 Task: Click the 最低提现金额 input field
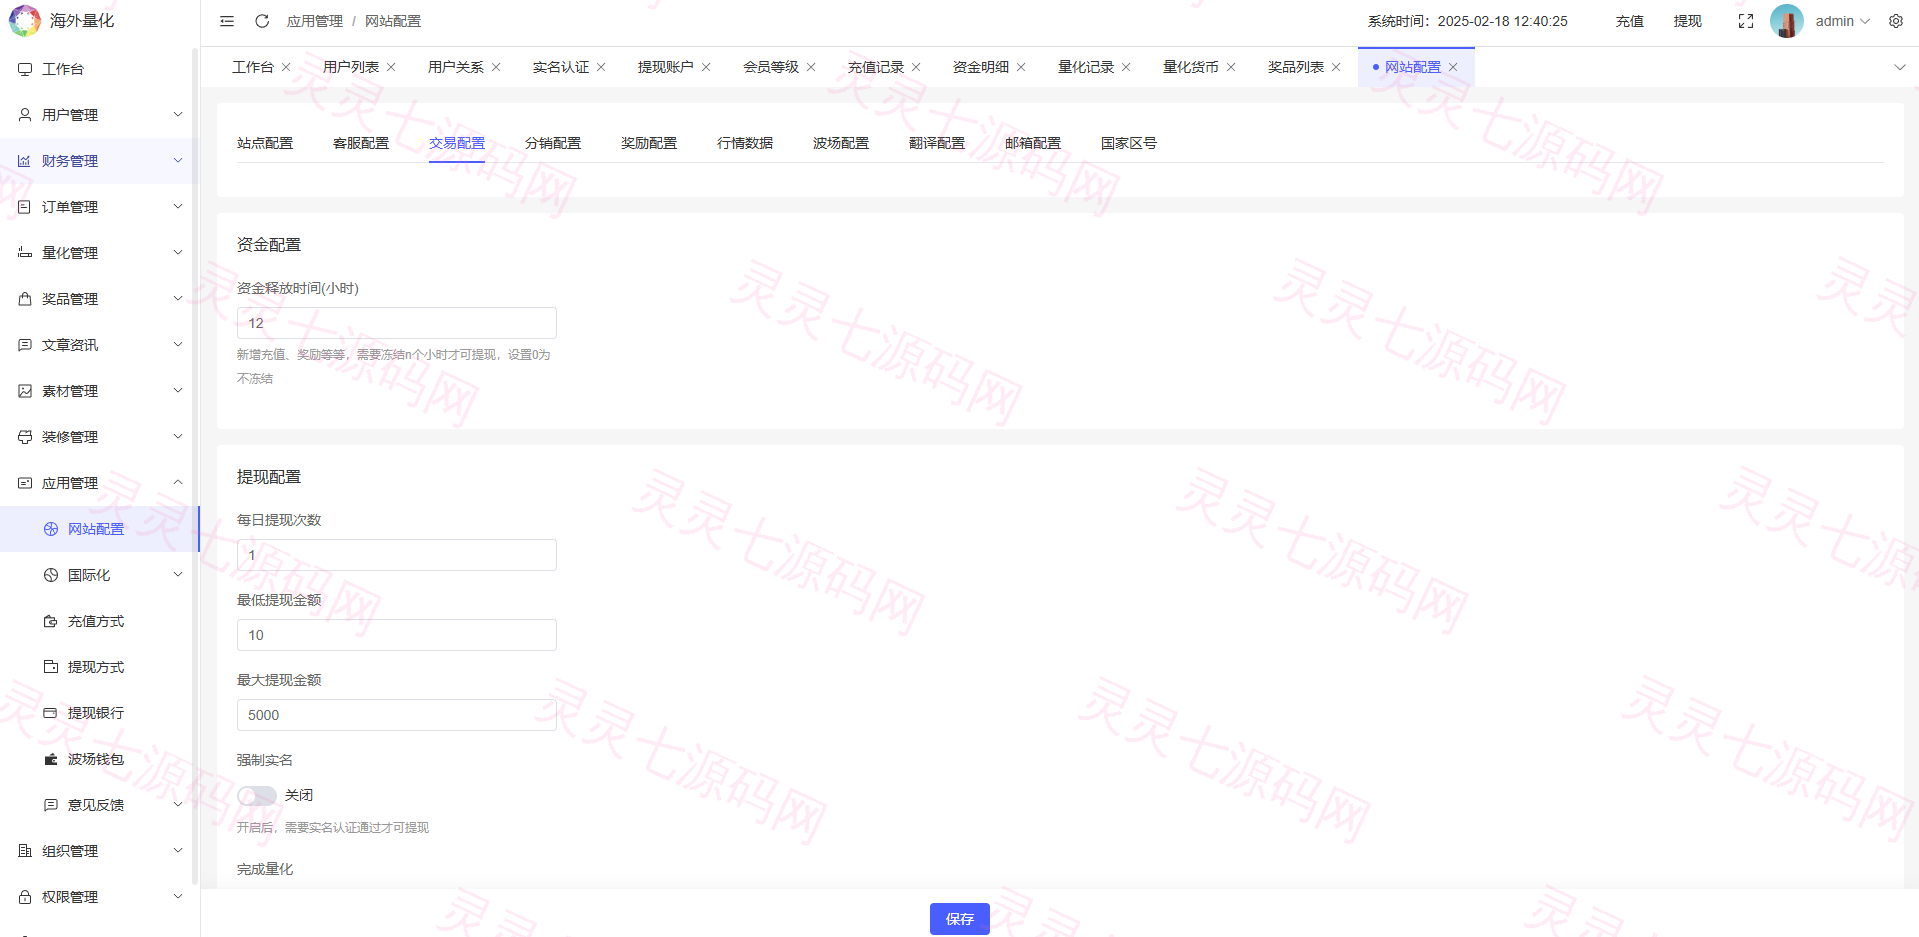(397, 635)
